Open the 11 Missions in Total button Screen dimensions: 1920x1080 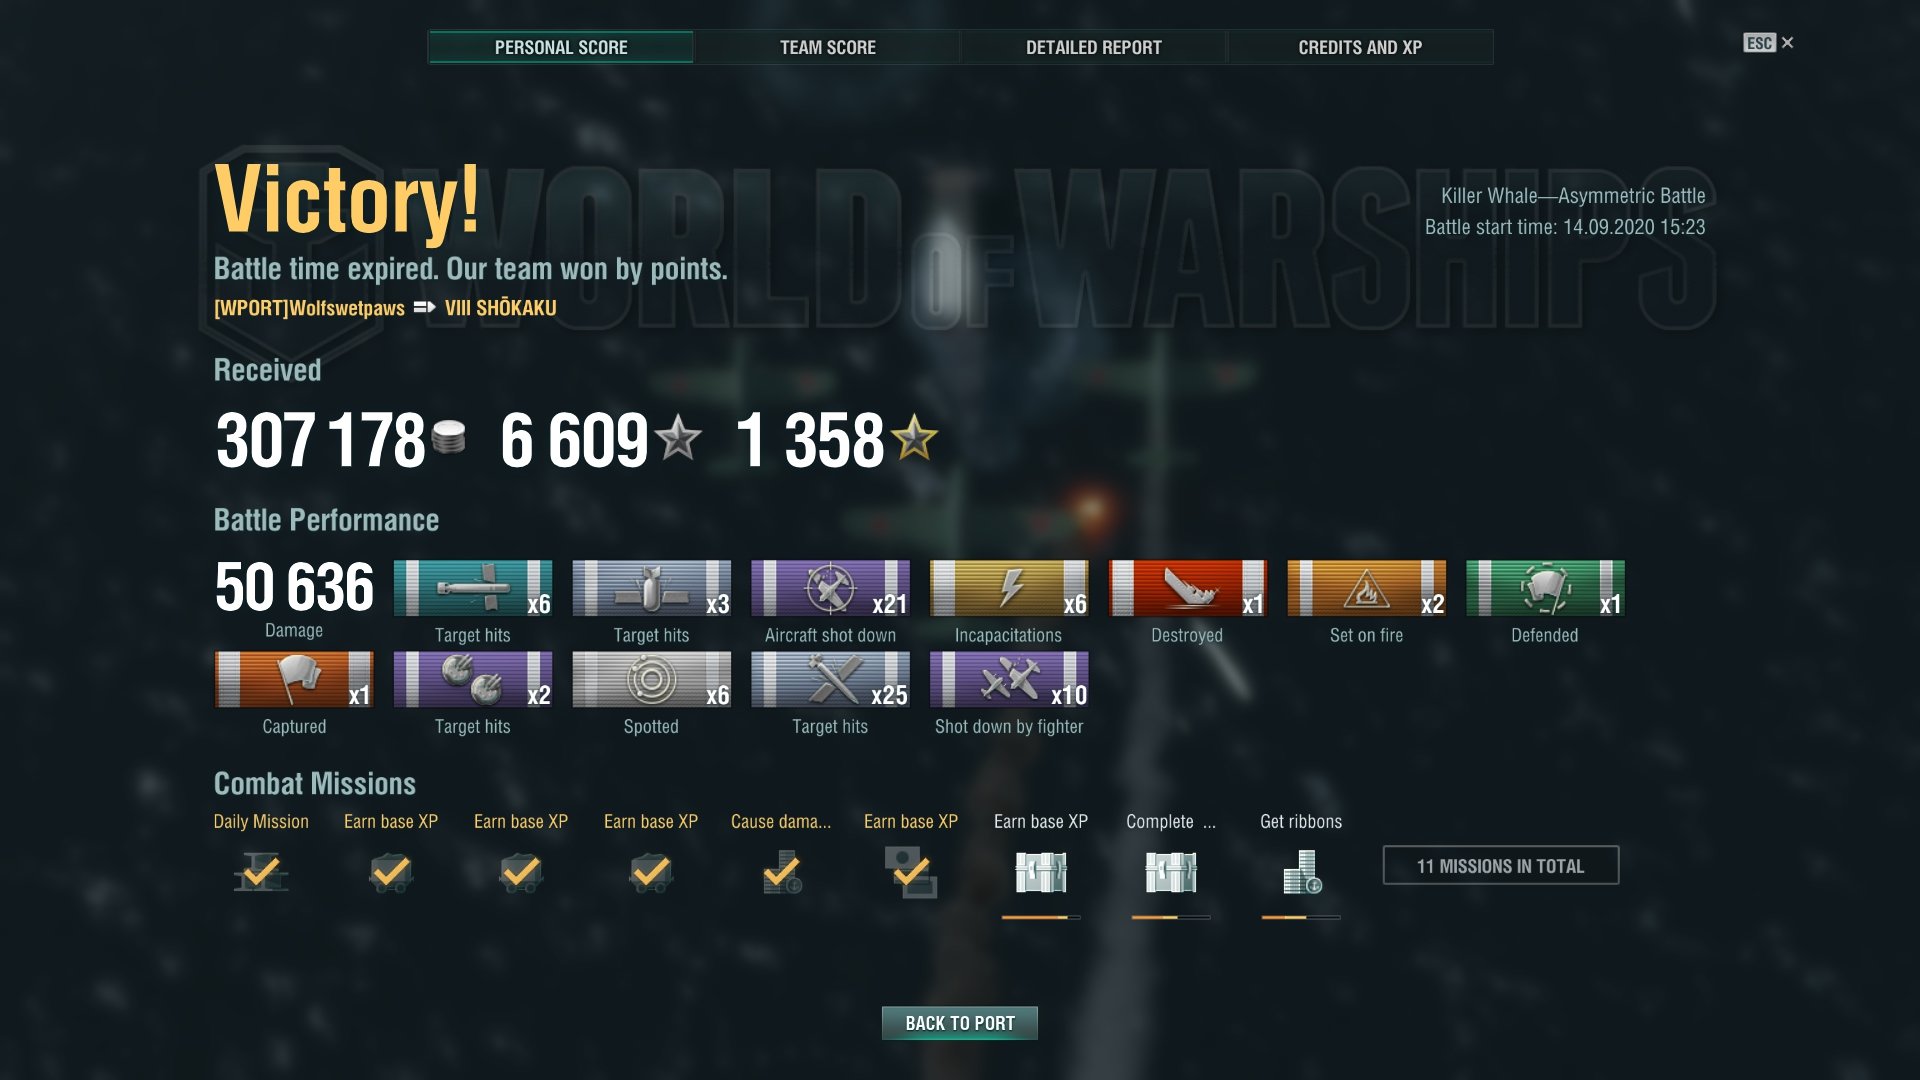(x=1500, y=866)
